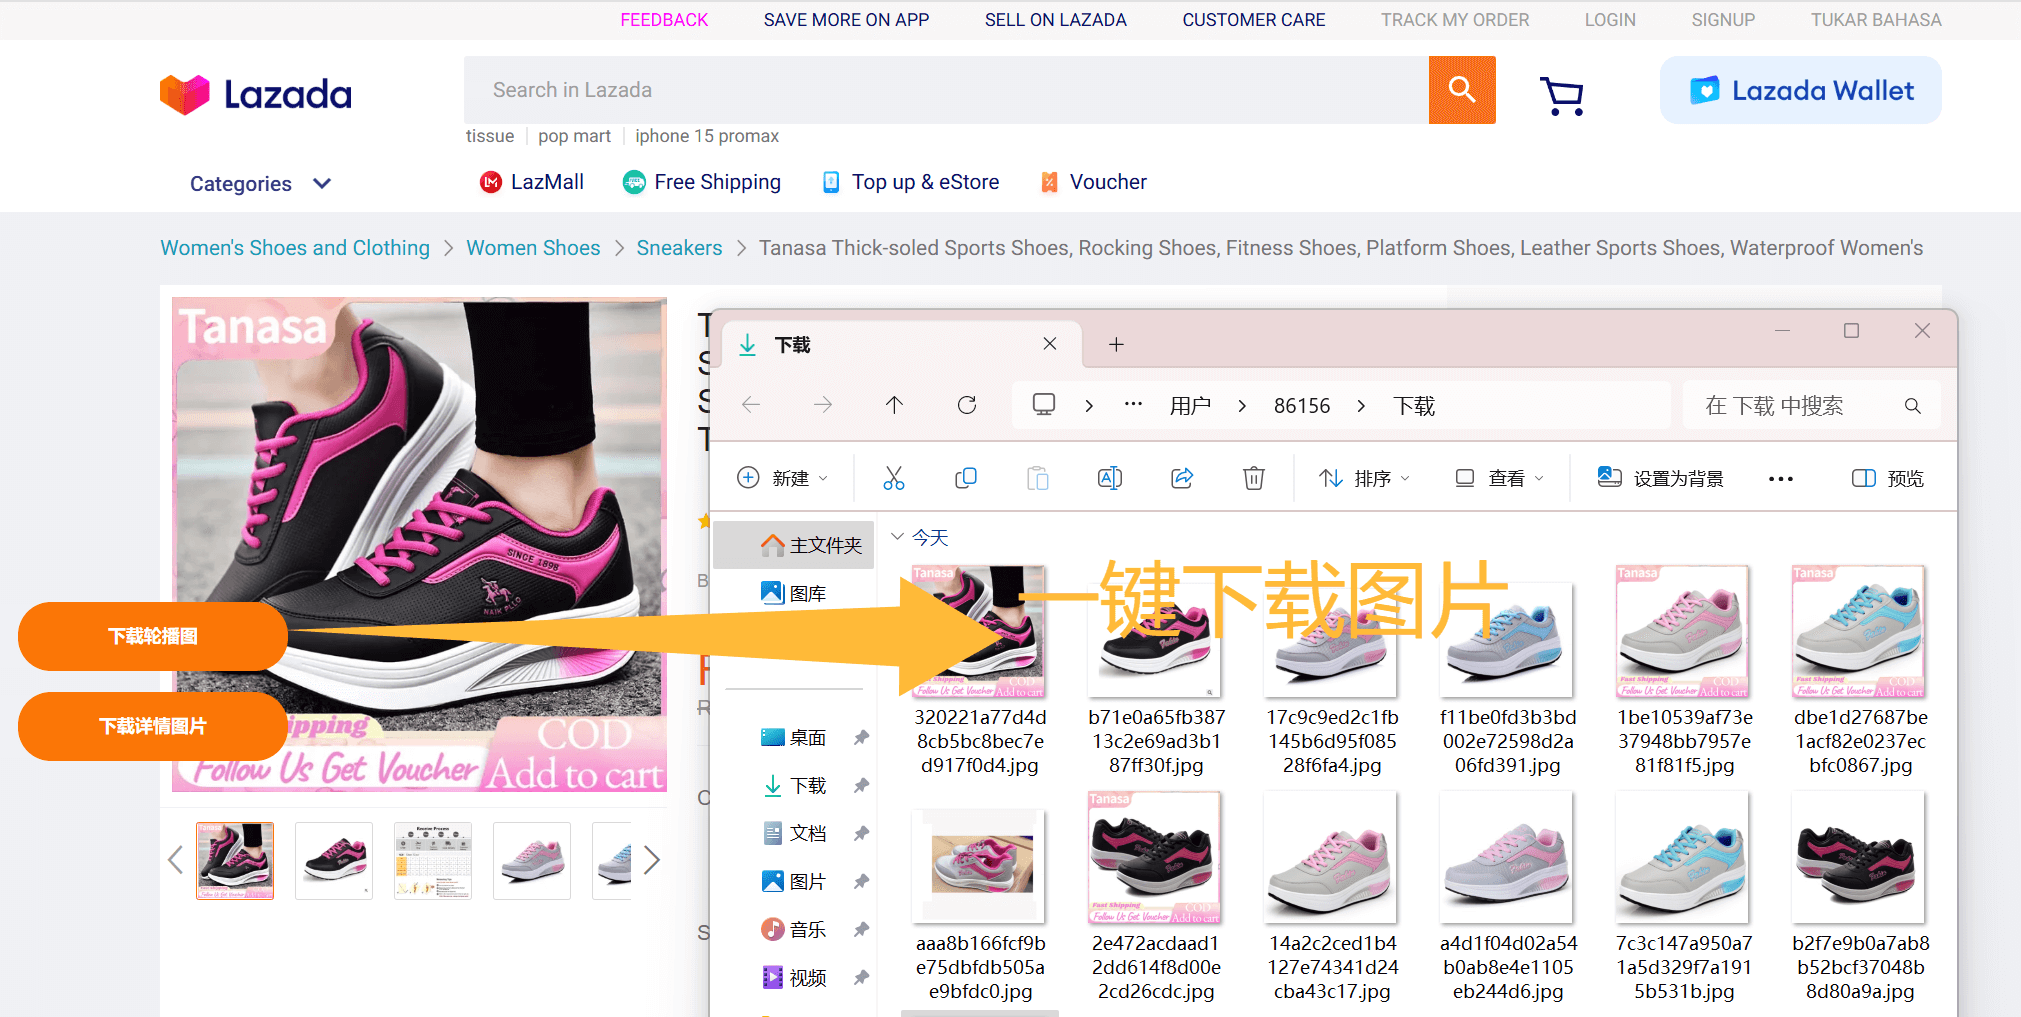The width and height of the screenshot is (2021, 1017).
Task: Click 设置为背景 in Explorer toolbar
Action: pos(1661,478)
